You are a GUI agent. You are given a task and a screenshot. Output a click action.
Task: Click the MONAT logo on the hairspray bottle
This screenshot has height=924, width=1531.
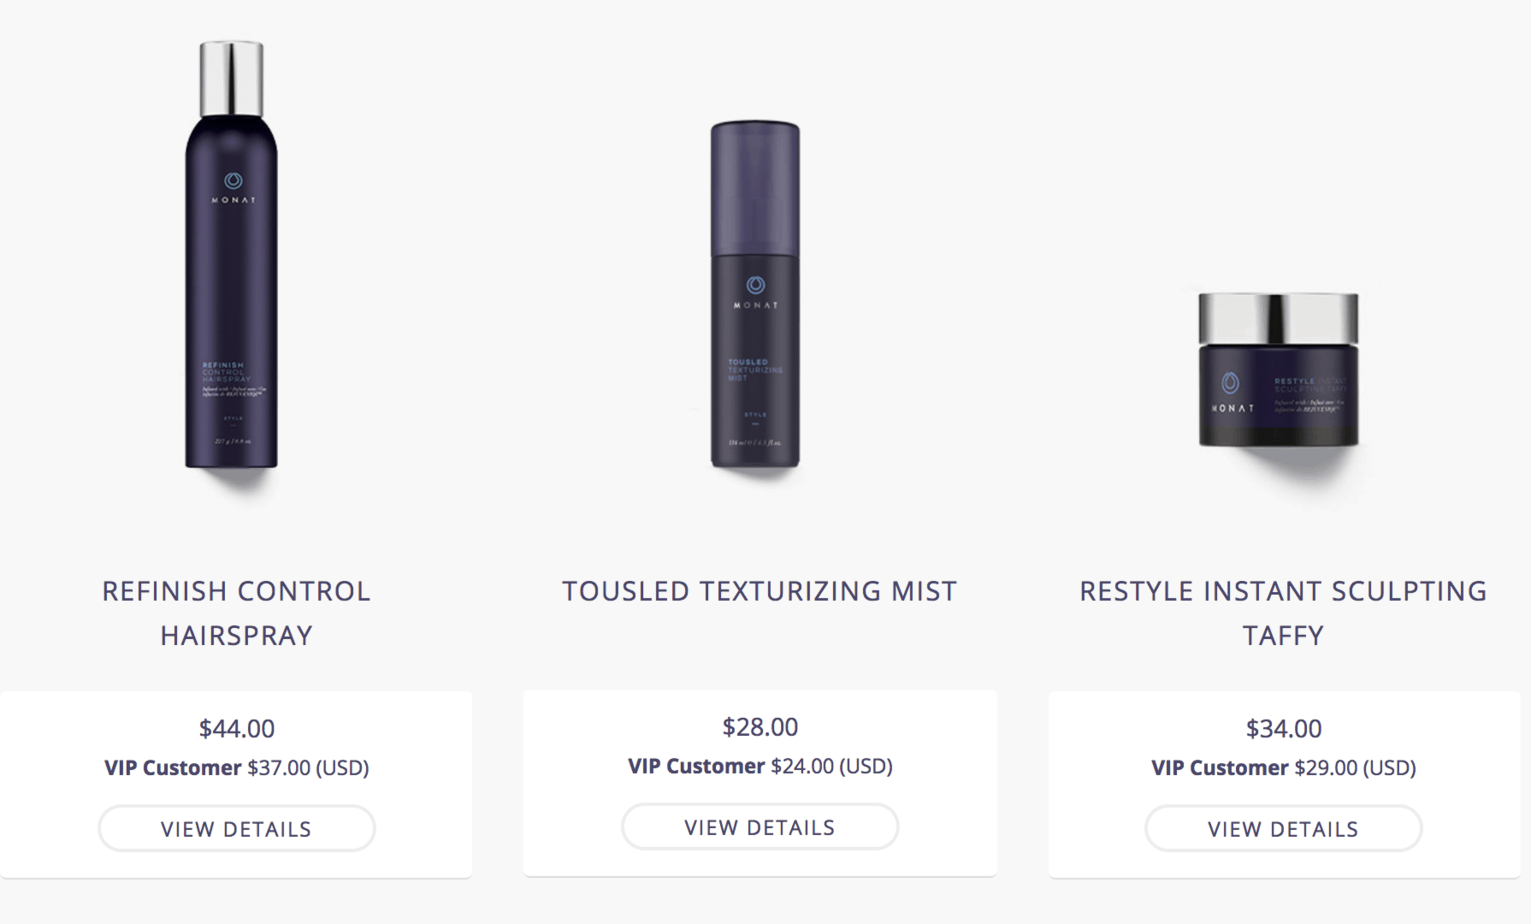(x=233, y=187)
